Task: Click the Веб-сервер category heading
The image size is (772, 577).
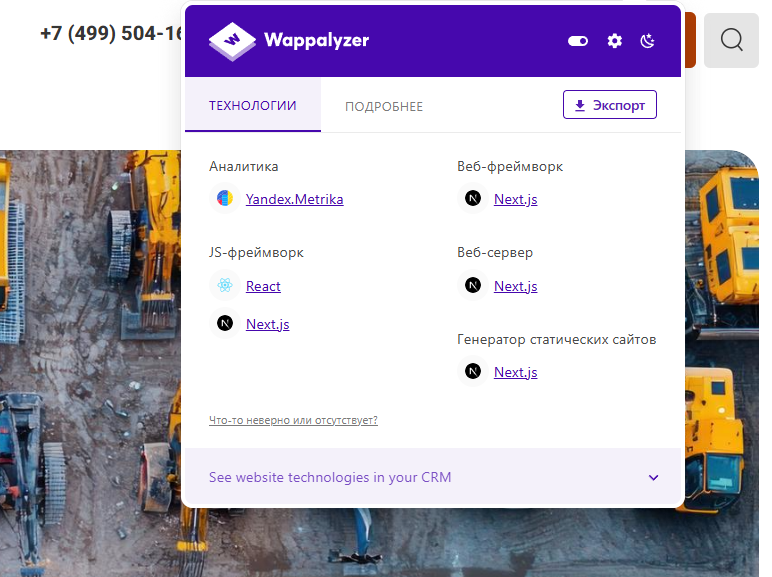Action: pos(495,253)
